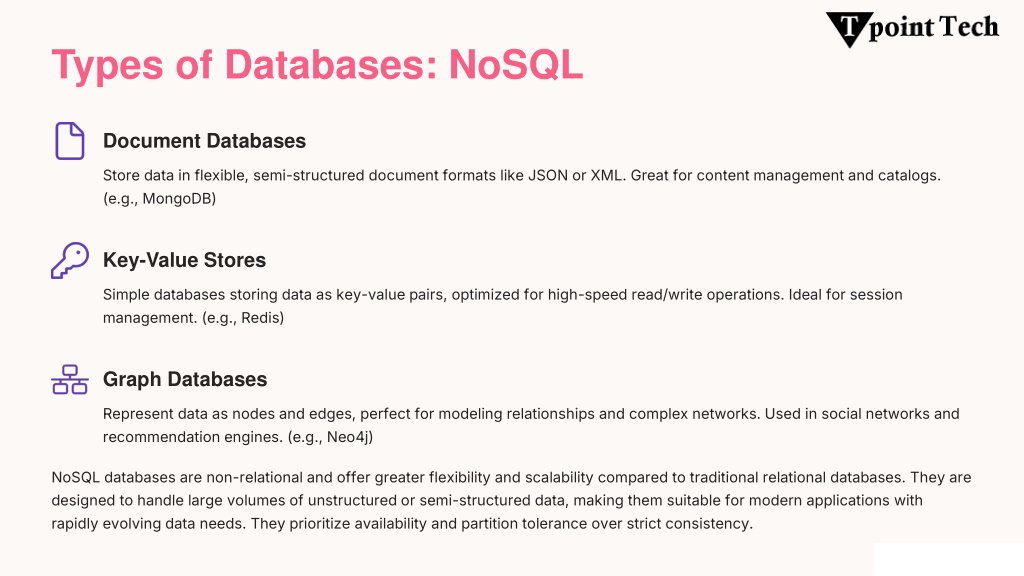The width and height of the screenshot is (1024, 576).
Task: Click the 'point Tech' logo text
Action: (x=934, y=27)
